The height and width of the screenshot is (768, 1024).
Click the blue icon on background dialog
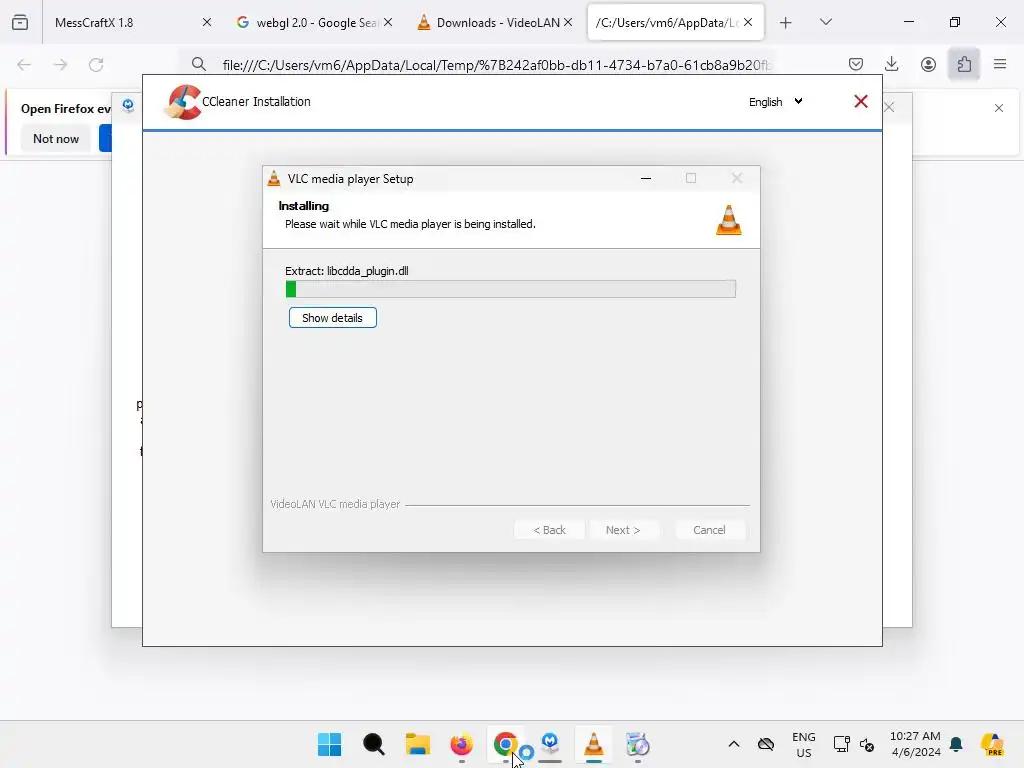coord(128,105)
